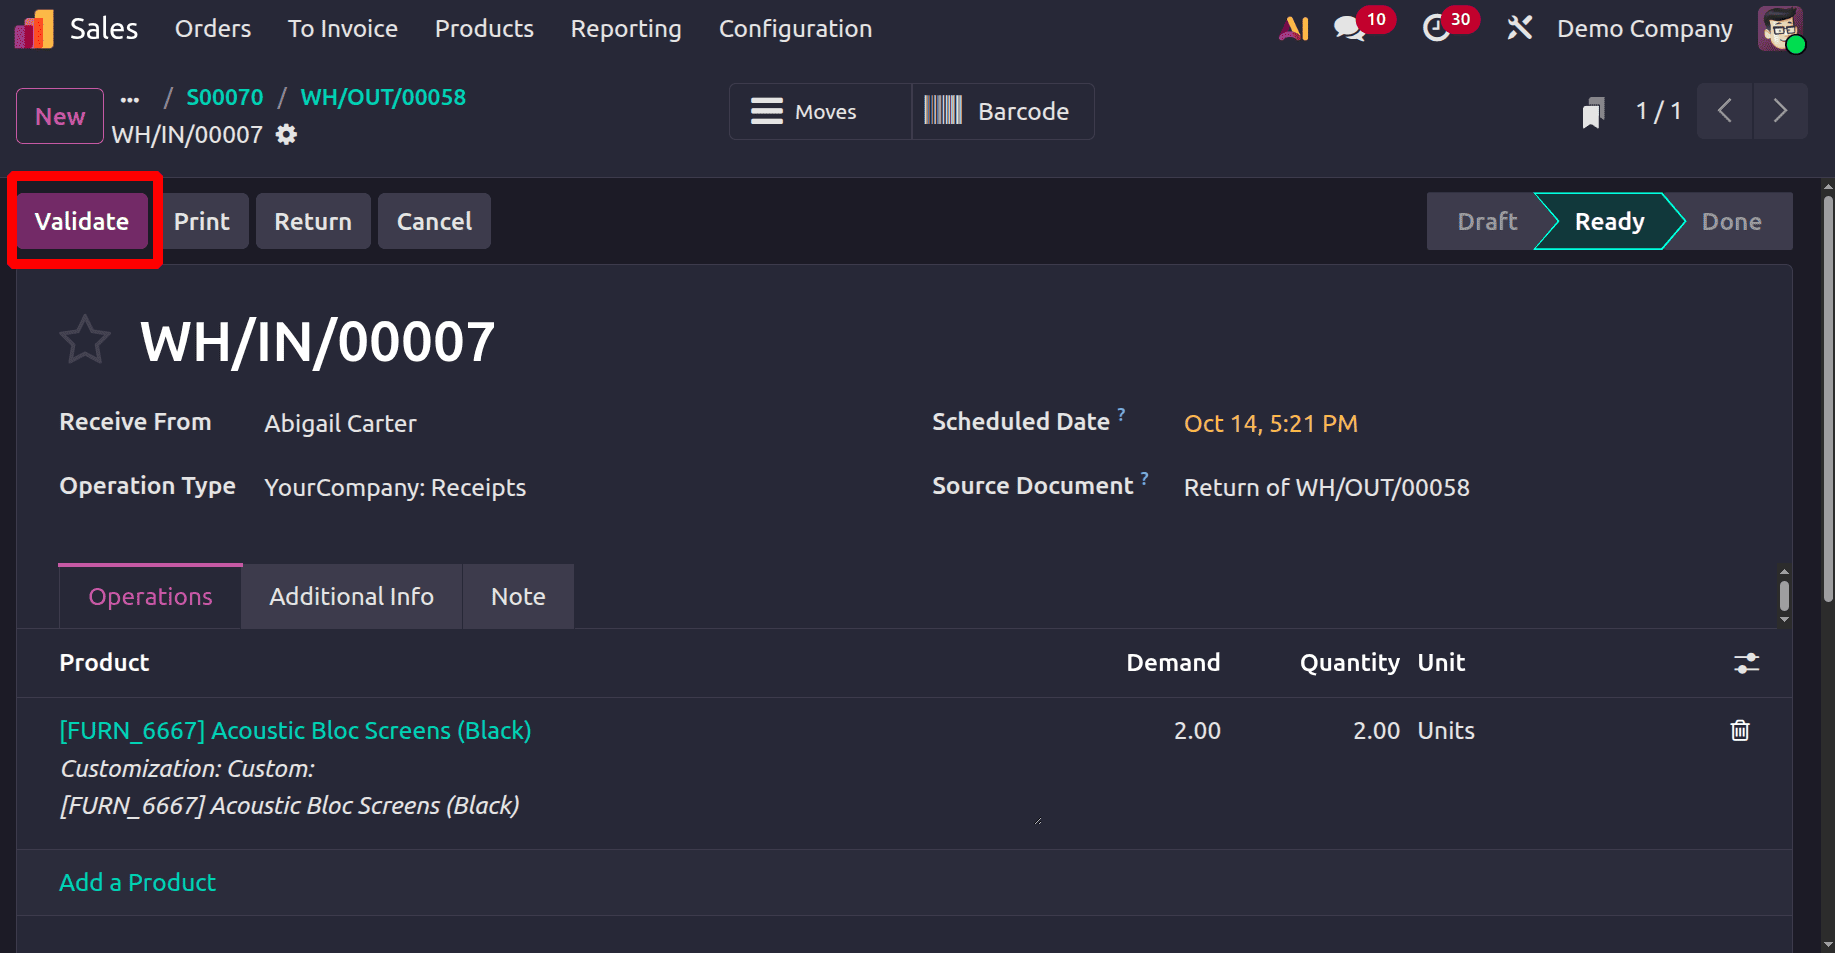
Task: Open the chat messages icon
Action: (1349, 29)
